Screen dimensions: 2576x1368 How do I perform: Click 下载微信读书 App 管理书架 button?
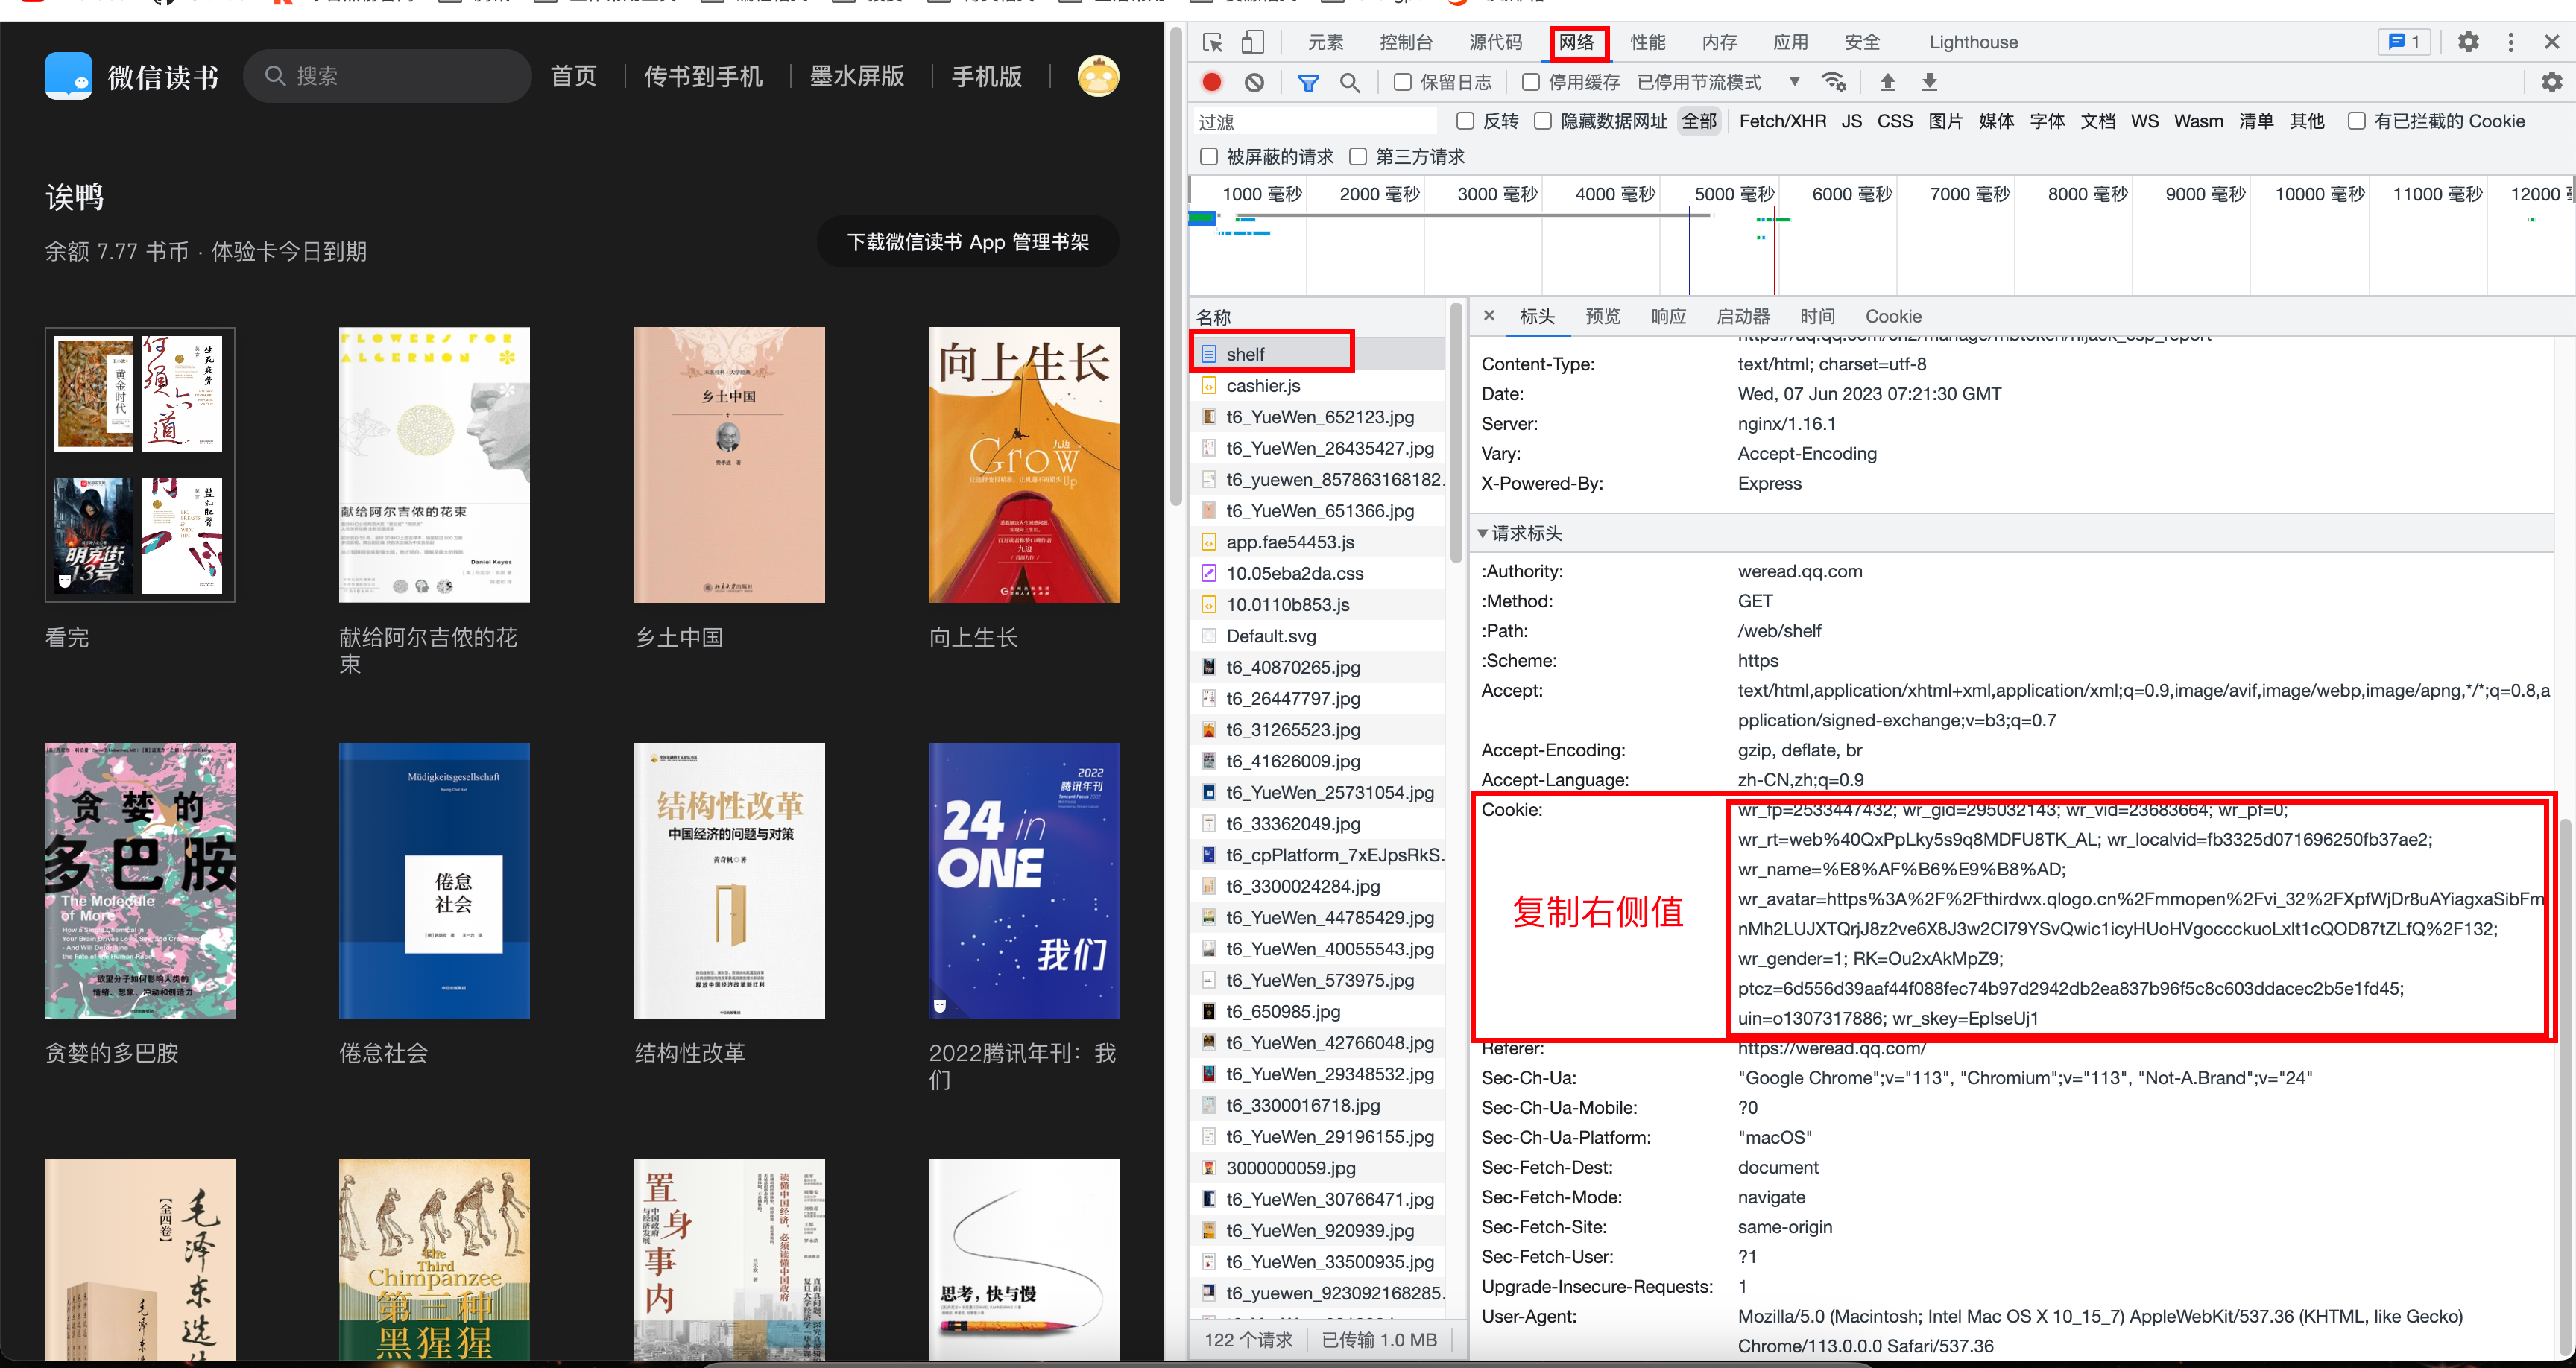click(x=967, y=242)
